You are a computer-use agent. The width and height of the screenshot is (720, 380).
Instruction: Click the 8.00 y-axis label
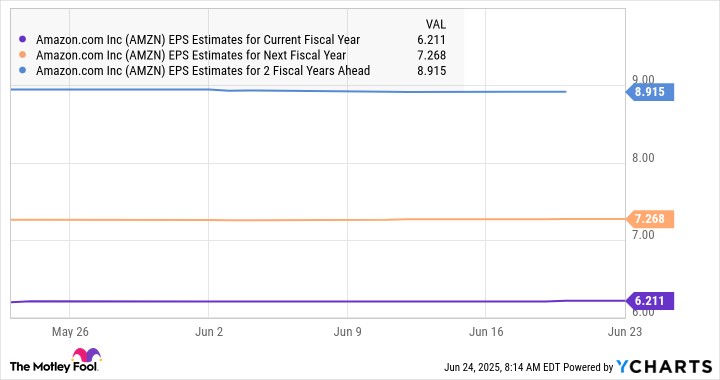click(x=643, y=158)
